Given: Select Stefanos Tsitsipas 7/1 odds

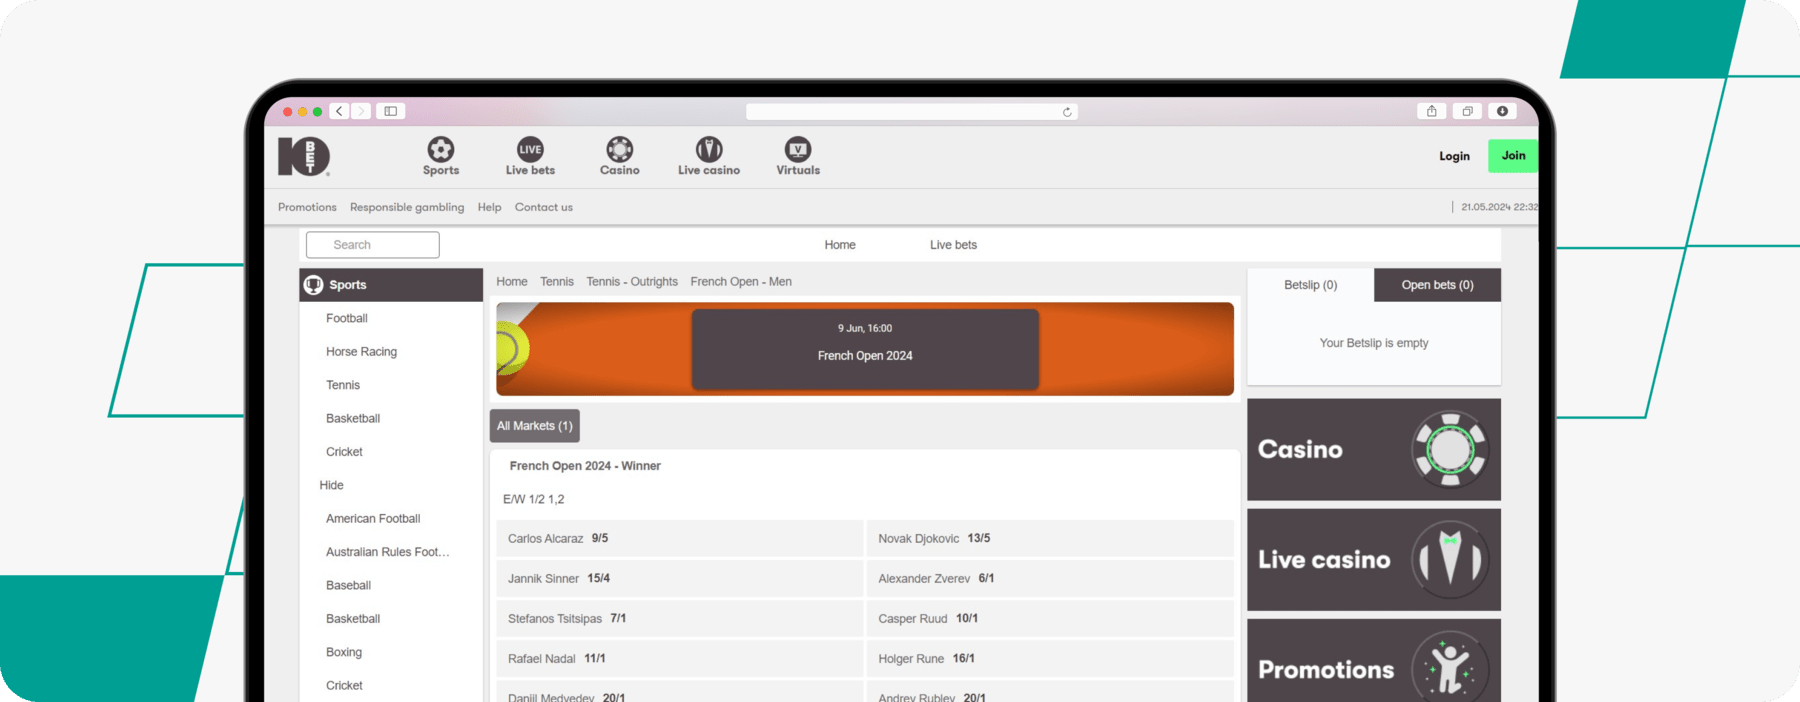Looking at the screenshot, I should 680,618.
